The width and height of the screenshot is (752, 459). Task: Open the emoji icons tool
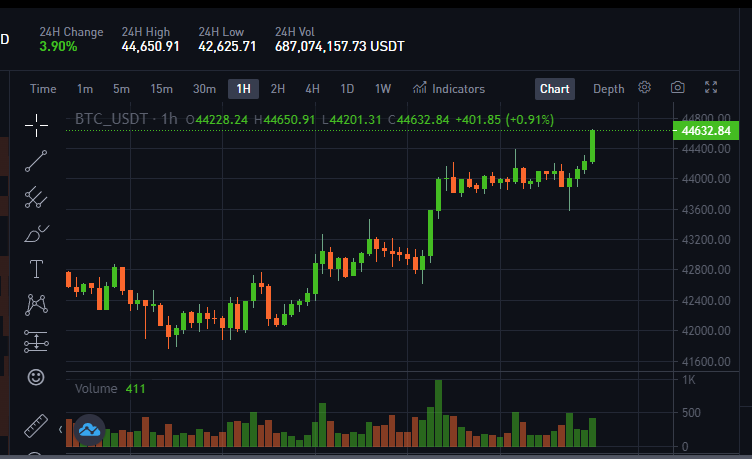36,377
